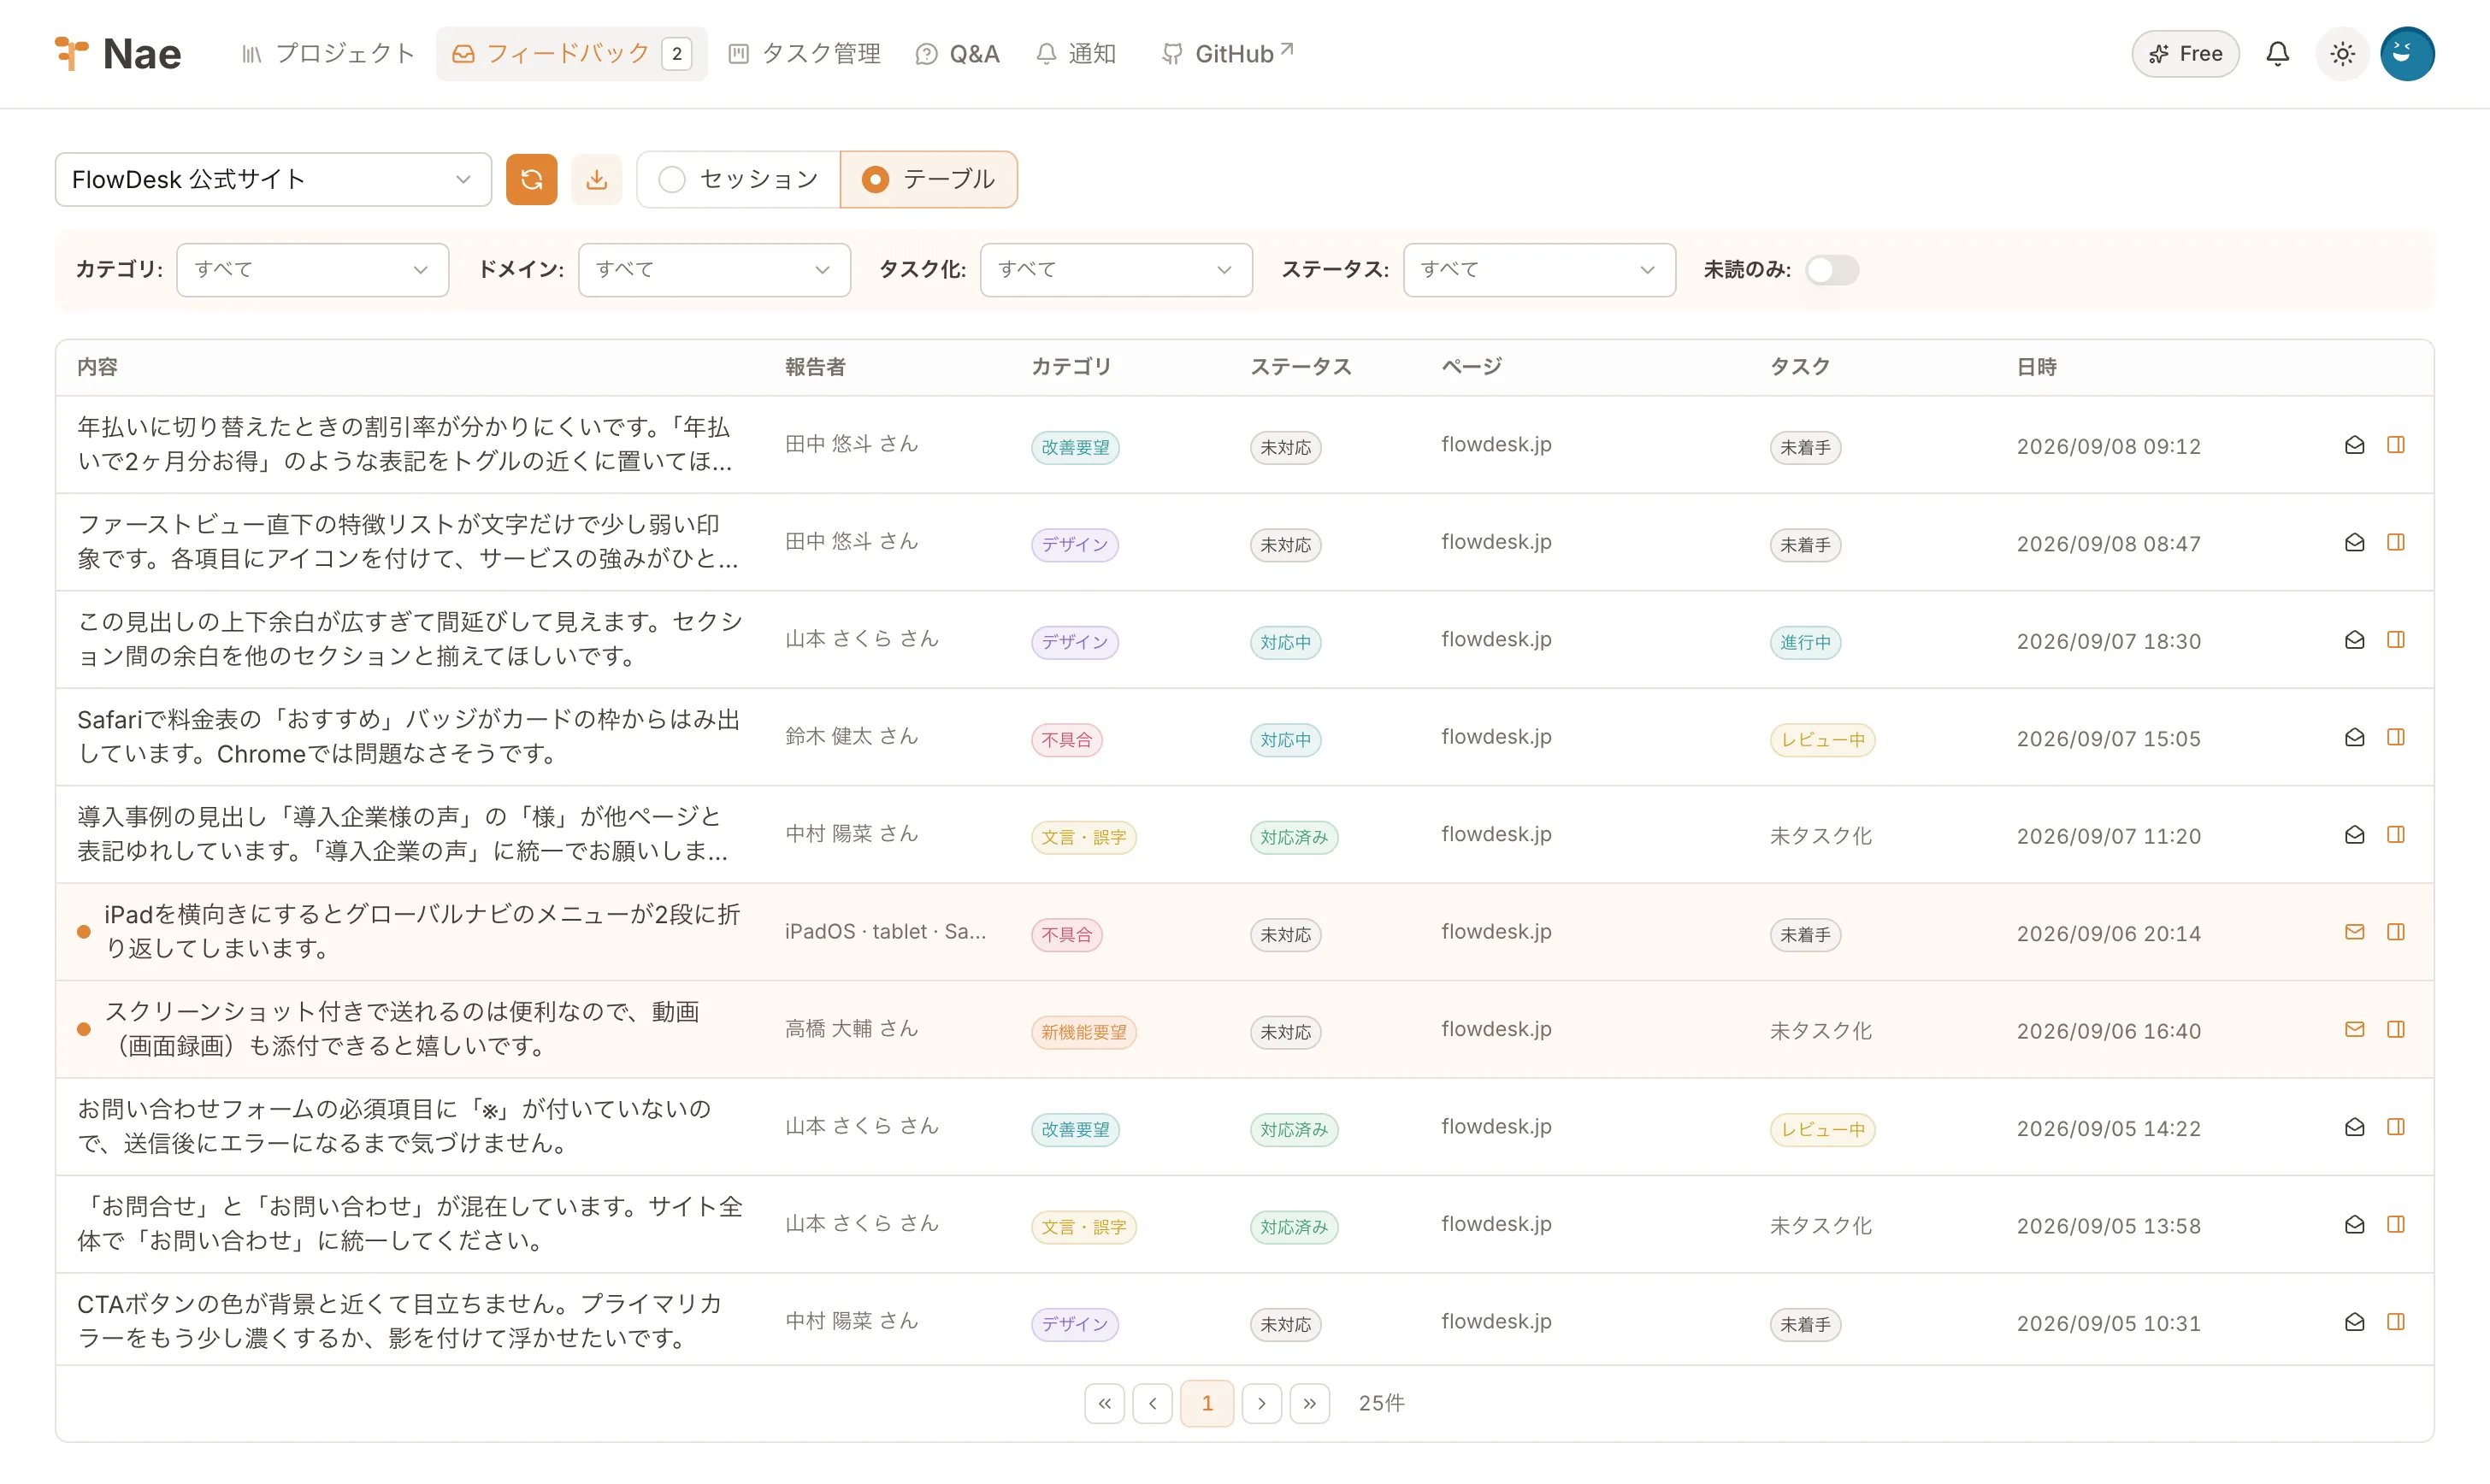Viewport: 2490px width, 1484px height.
Task: Click reporter iPadOS · tablet · Sa...
Action: click(x=885, y=932)
